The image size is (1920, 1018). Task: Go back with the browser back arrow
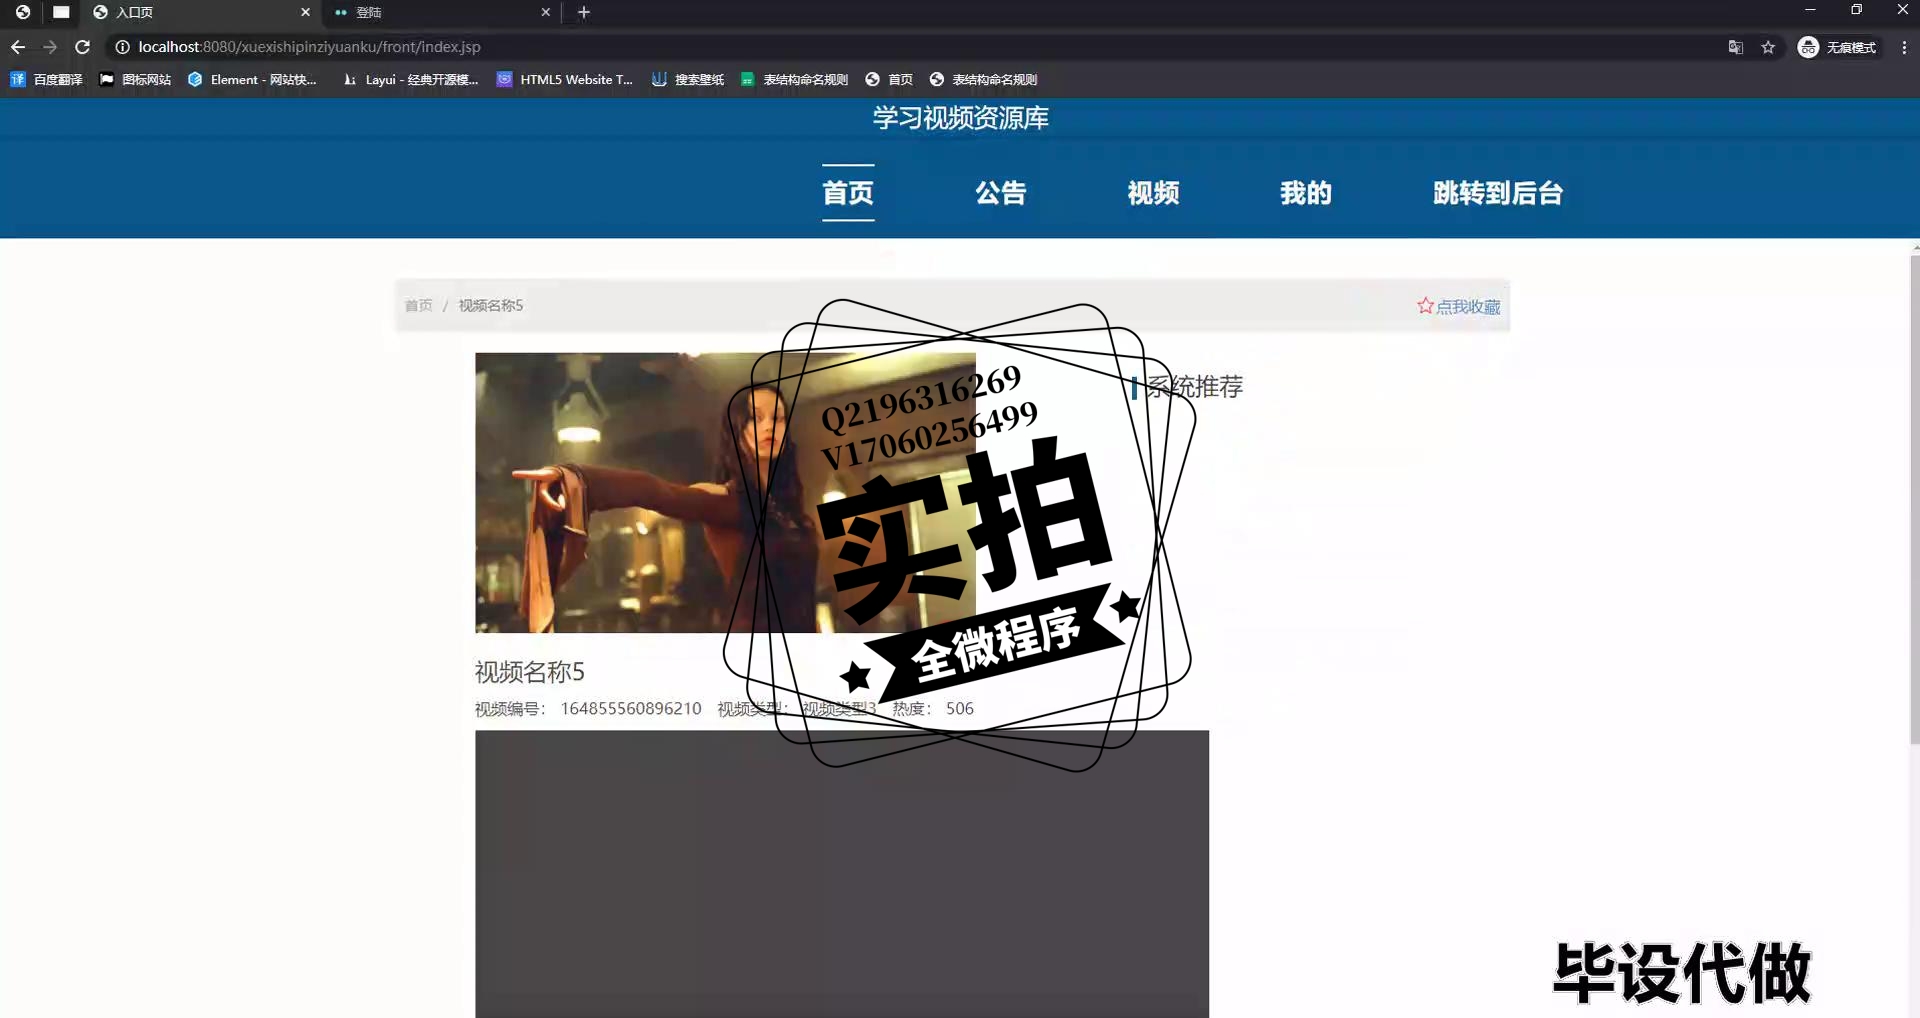18,47
